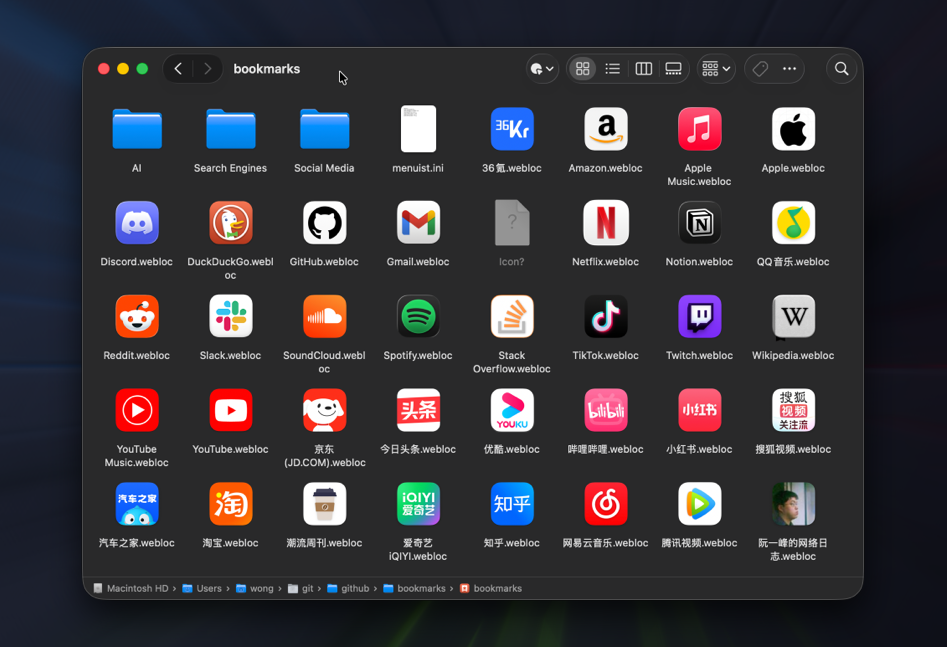The image size is (947, 647).
Task: Switch to list view
Action: click(612, 68)
